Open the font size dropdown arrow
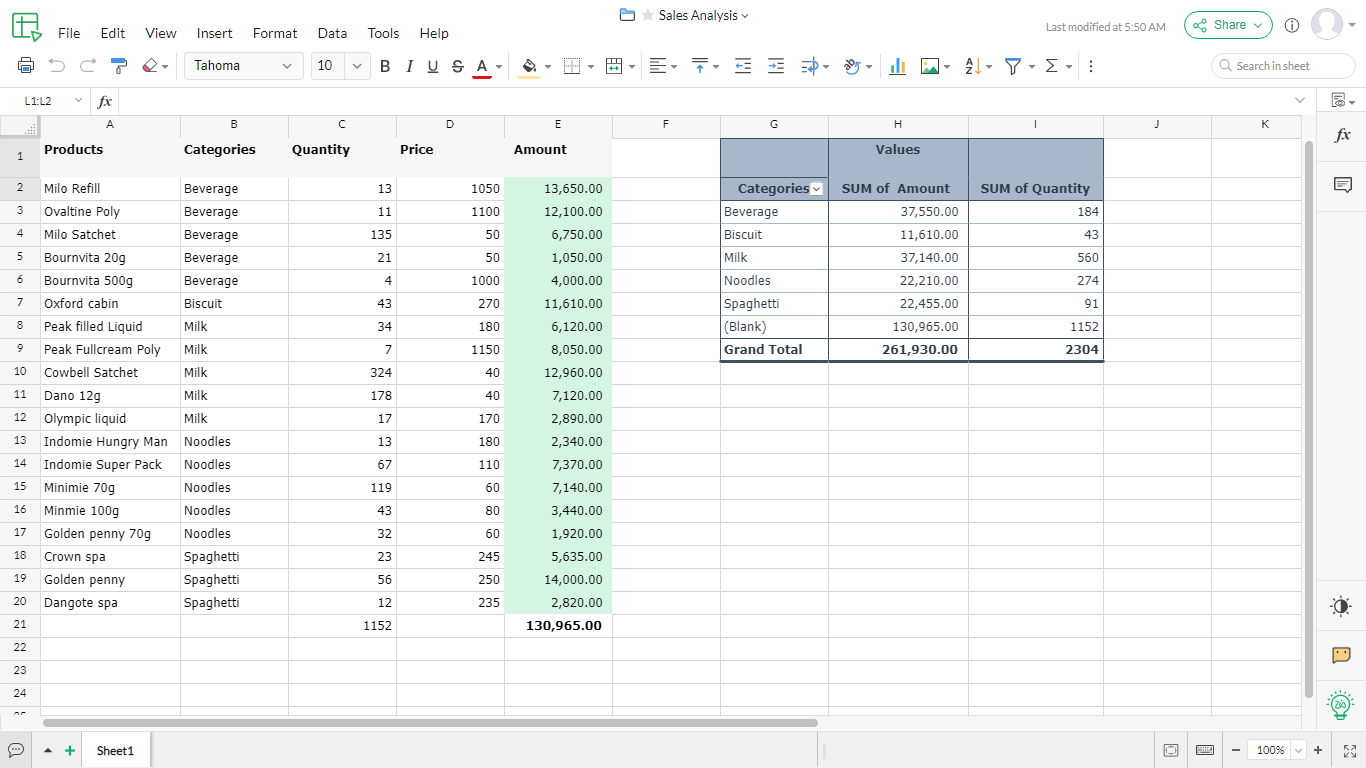 [x=358, y=66]
